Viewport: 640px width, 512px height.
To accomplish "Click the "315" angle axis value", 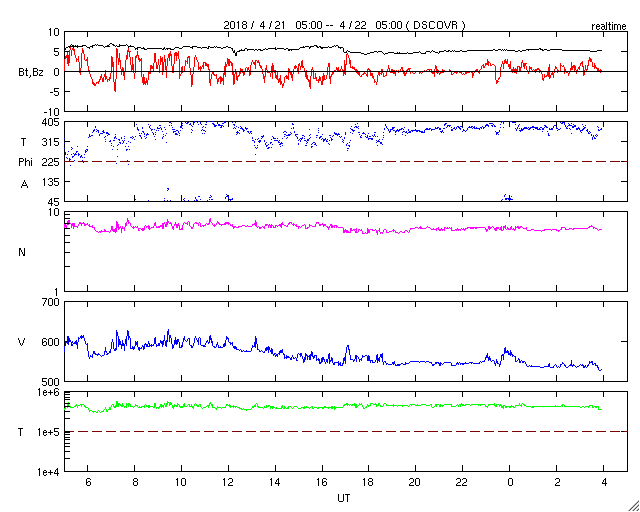I will 52,142.
